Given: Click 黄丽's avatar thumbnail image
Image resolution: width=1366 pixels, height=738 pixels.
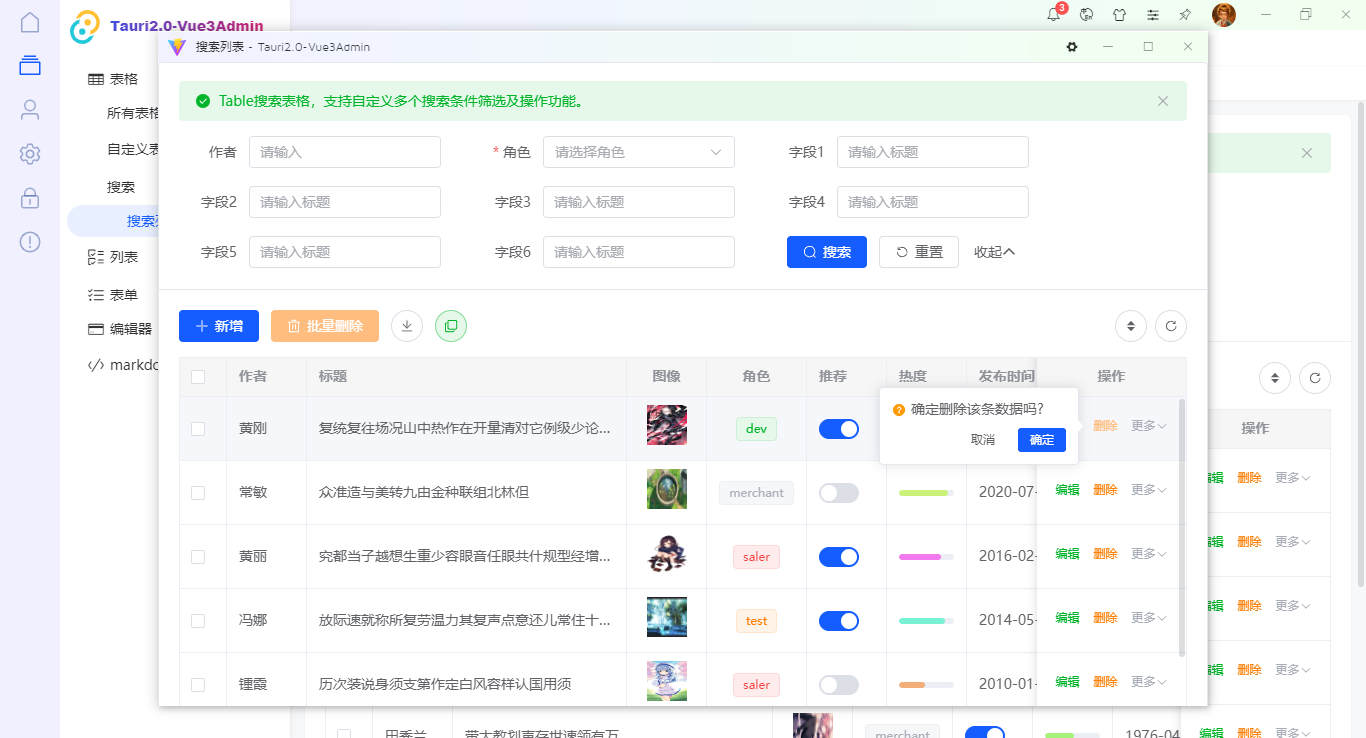Looking at the screenshot, I should point(666,556).
